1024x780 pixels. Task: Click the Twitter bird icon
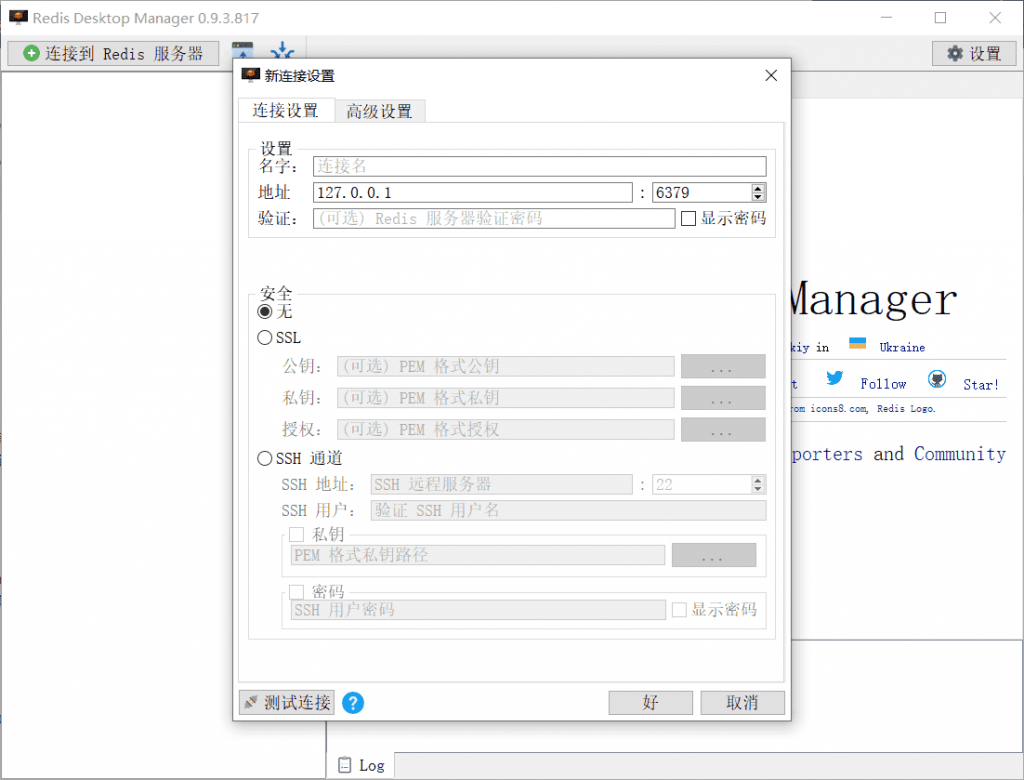pos(834,378)
